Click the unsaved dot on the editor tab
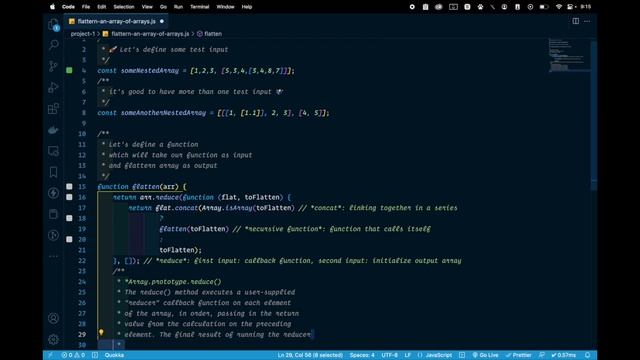 [162, 21]
